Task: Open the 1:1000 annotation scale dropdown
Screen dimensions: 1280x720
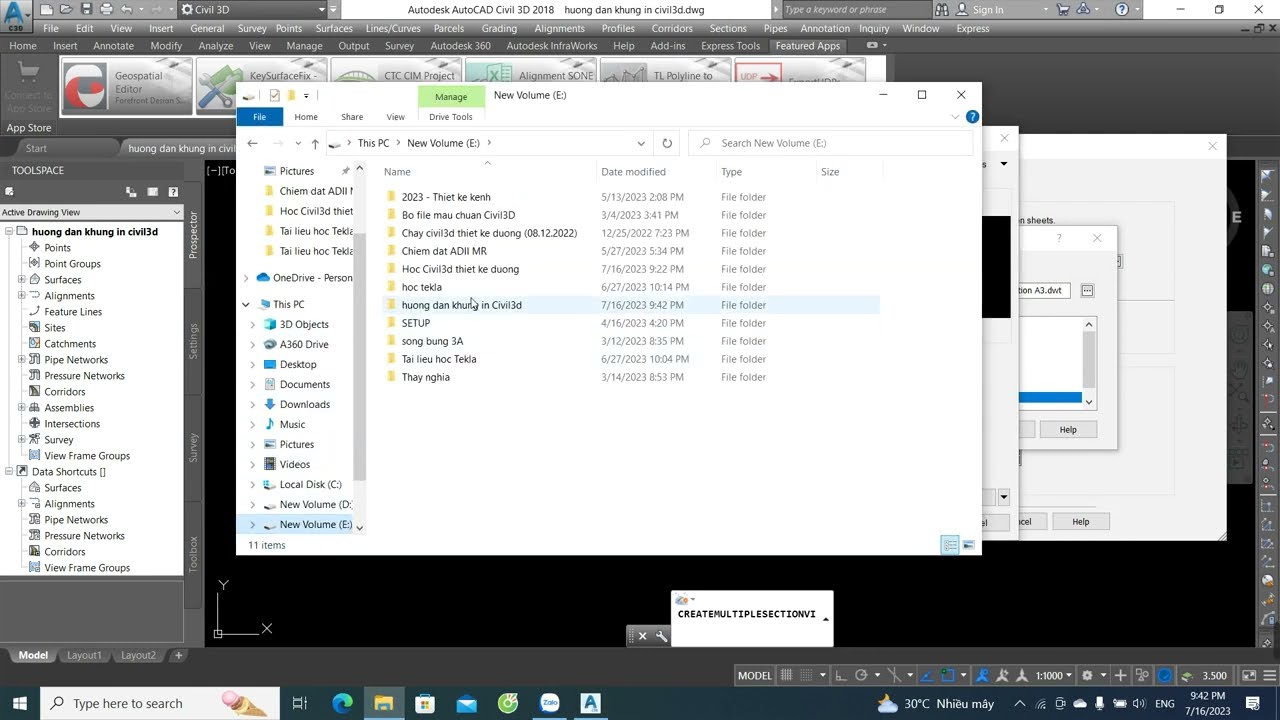Action: tap(1054, 675)
